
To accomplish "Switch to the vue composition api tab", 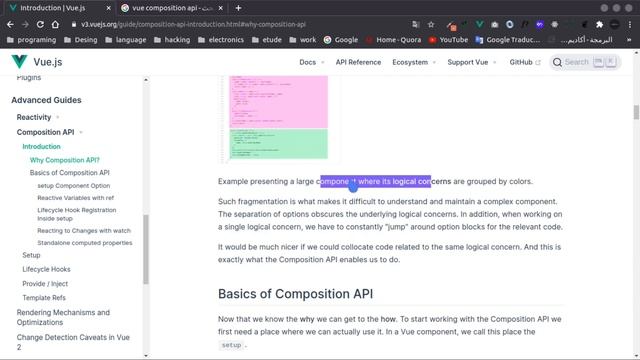I will [x=172, y=8].
